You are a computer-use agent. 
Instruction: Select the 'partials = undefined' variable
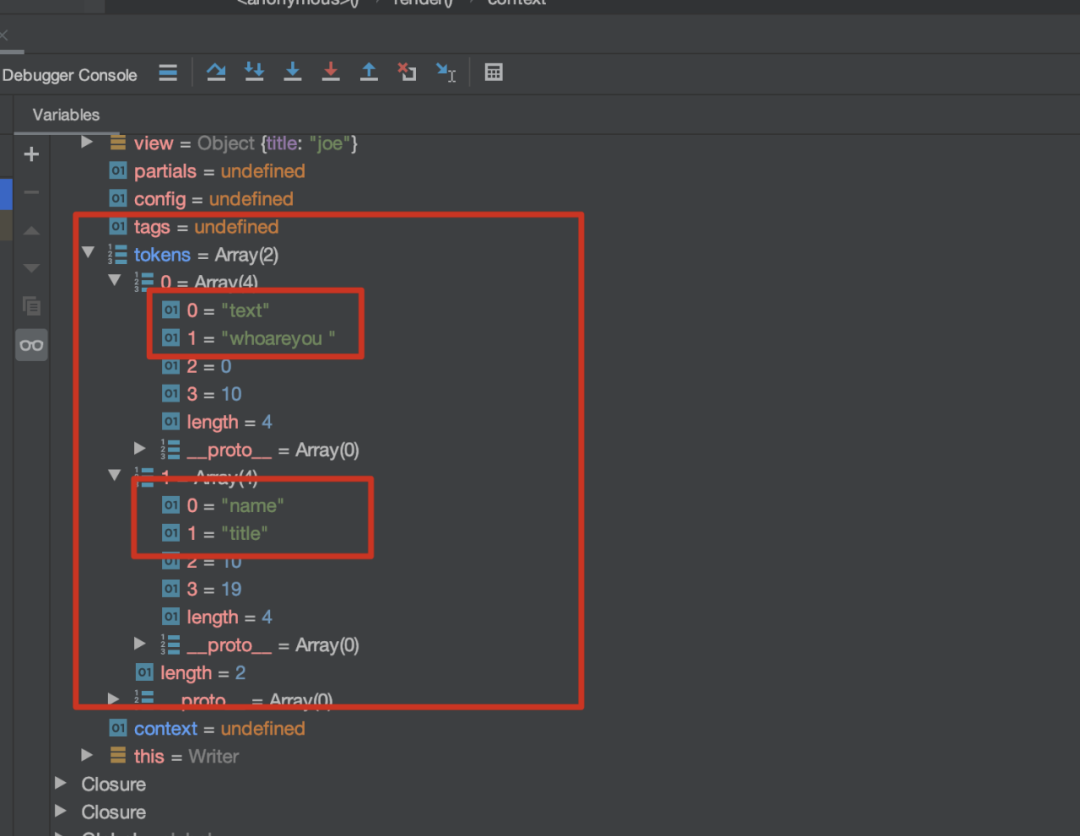219,171
